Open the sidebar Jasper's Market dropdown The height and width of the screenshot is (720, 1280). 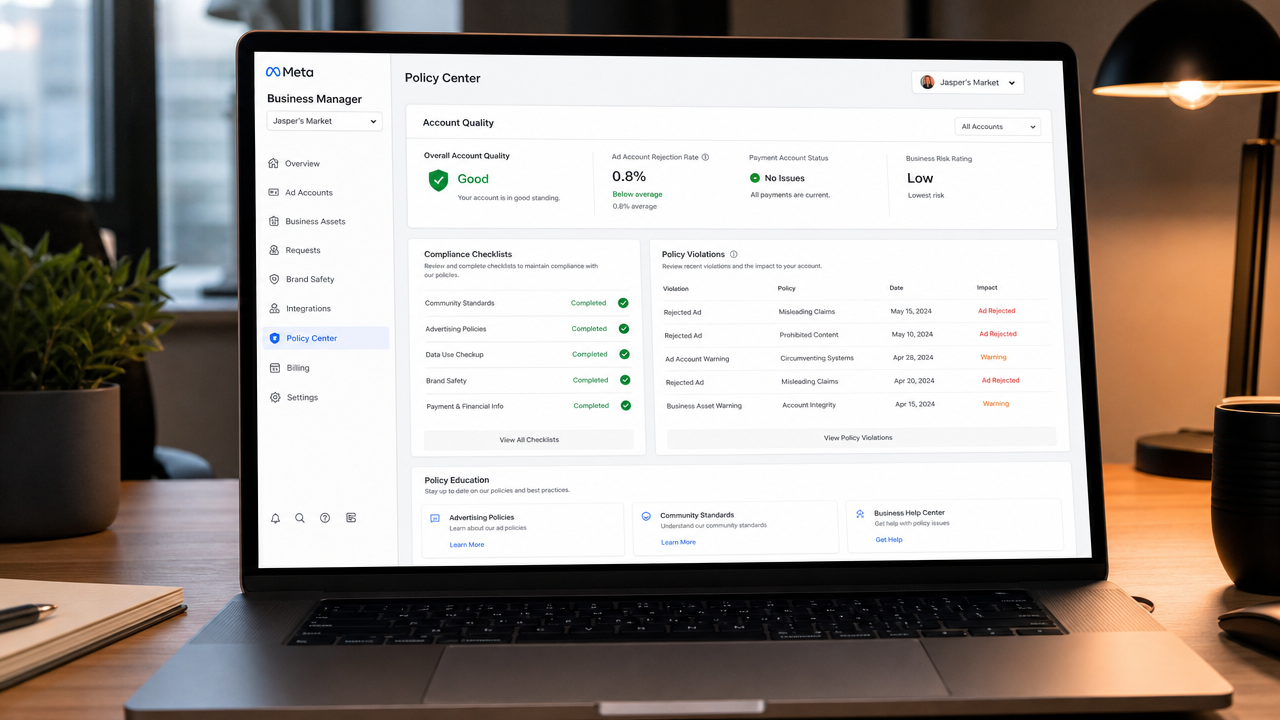(324, 121)
